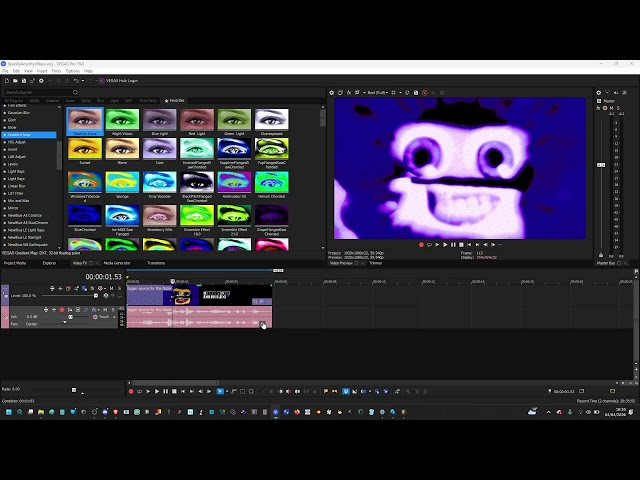Click the timeline Loop Playback icon
The image size is (640, 480).
point(140,391)
